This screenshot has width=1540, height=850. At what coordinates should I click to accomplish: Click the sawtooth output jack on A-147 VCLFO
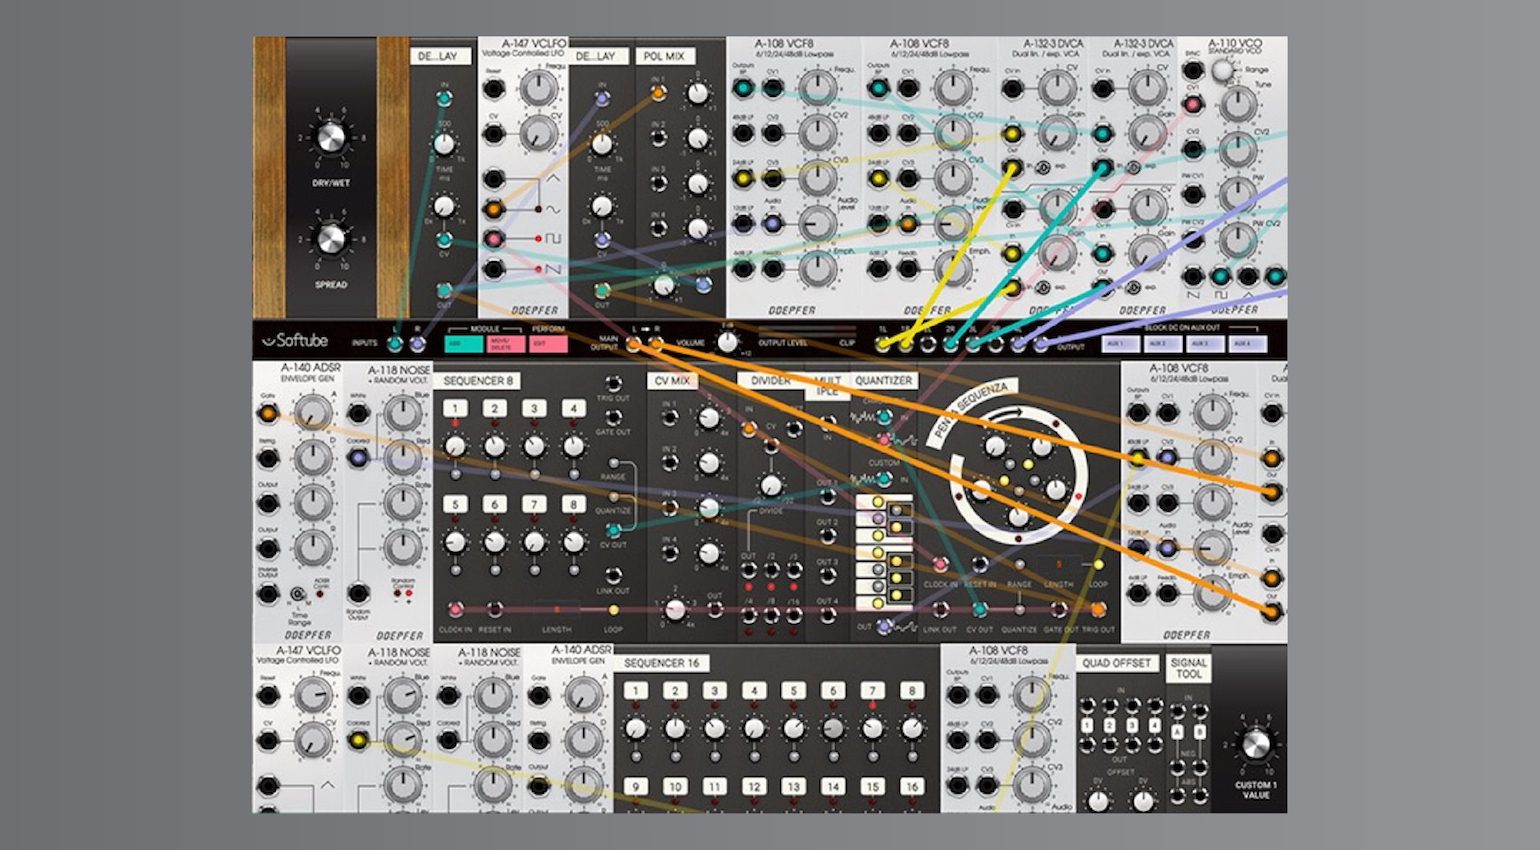(x=493, y=269)
